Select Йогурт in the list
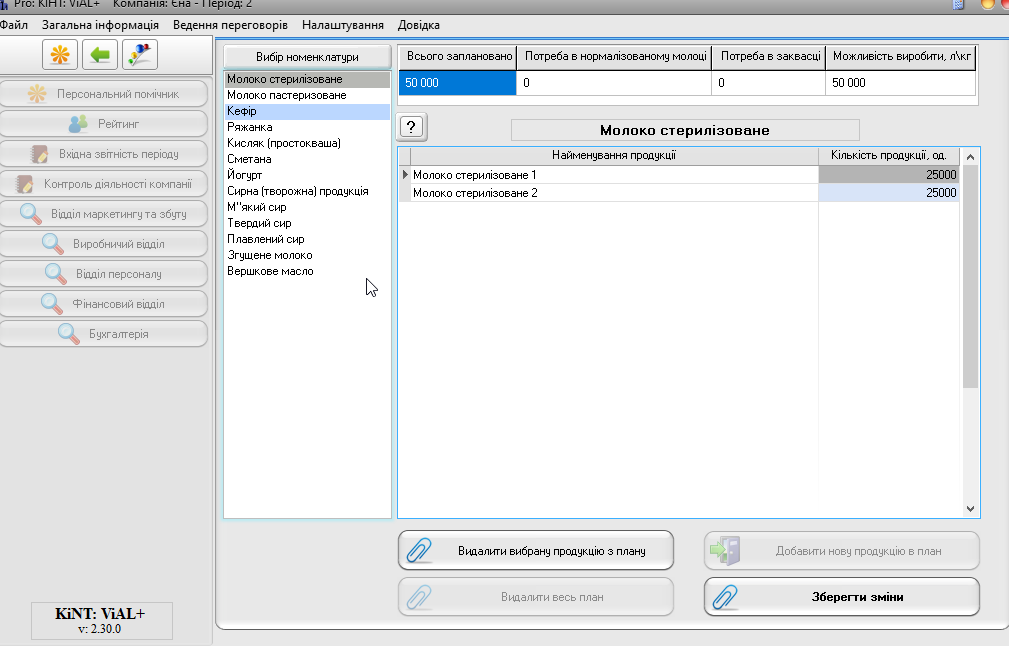The width and height of the screenshot is (1009, 646). (308, 175)
